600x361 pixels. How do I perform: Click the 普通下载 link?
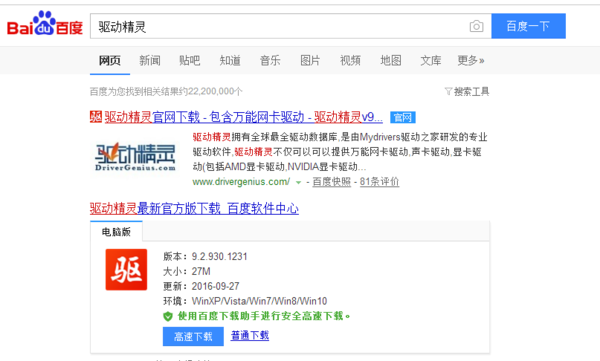coord(250,336)
